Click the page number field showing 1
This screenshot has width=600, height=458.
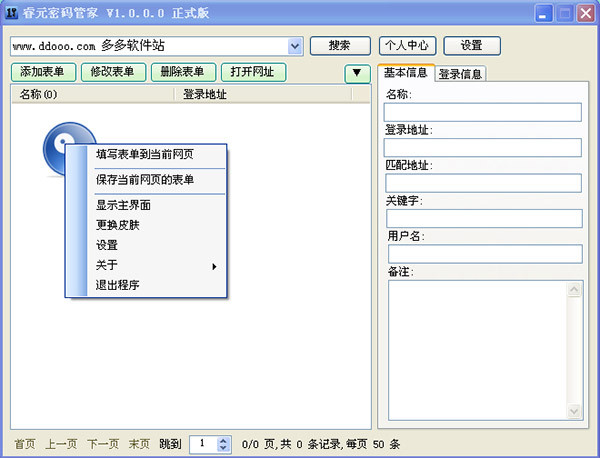tap(204, 444)
